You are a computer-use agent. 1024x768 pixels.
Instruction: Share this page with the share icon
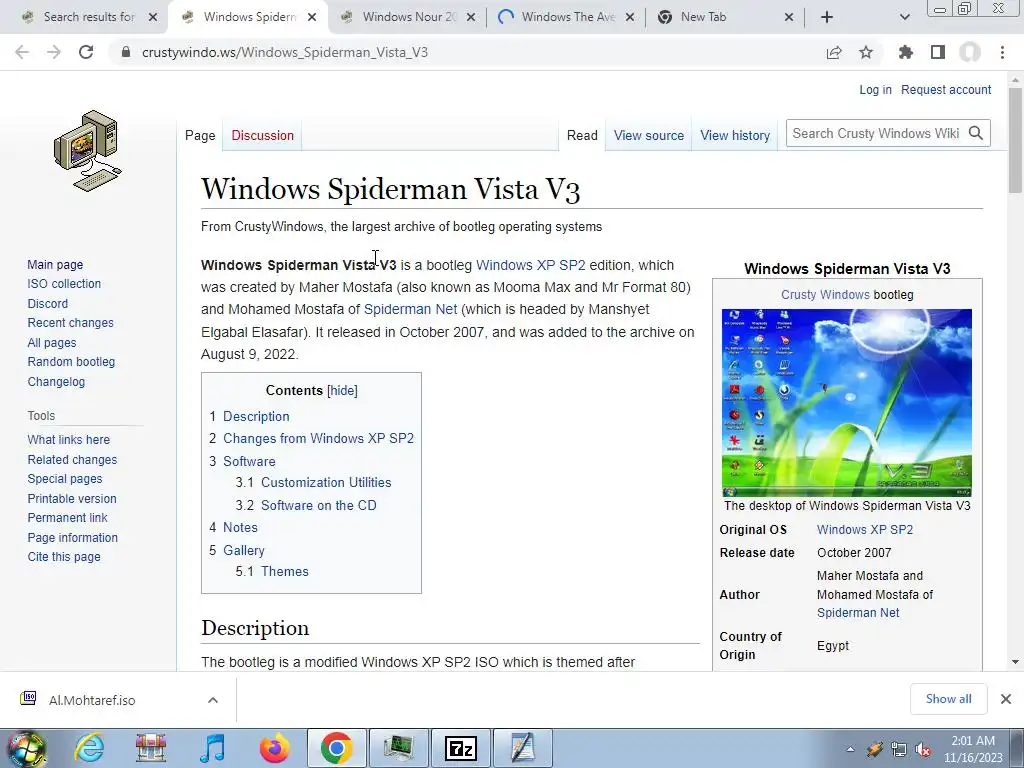pyautogui.click(x=834, y=52)
